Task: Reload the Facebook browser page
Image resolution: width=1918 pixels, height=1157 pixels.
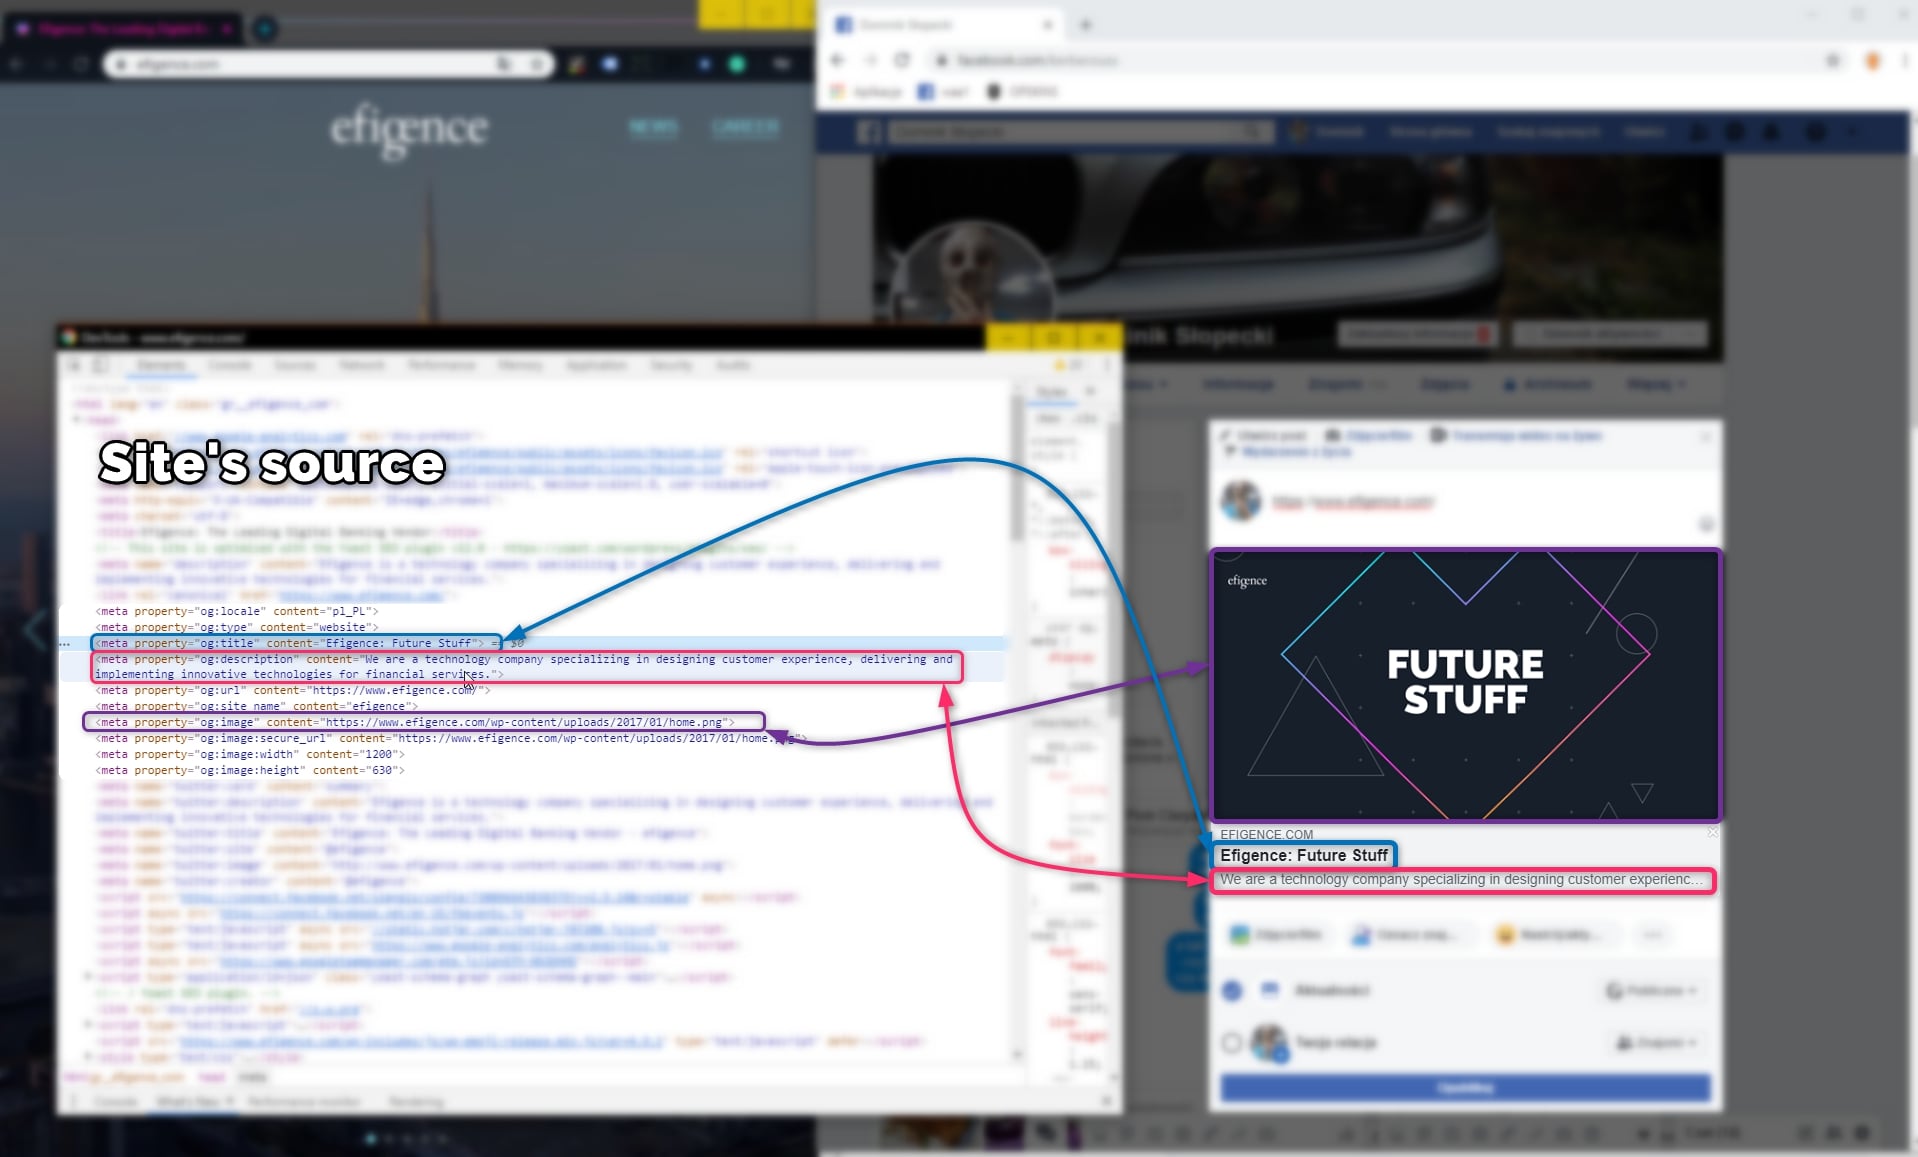Action: tap(902, 60)
